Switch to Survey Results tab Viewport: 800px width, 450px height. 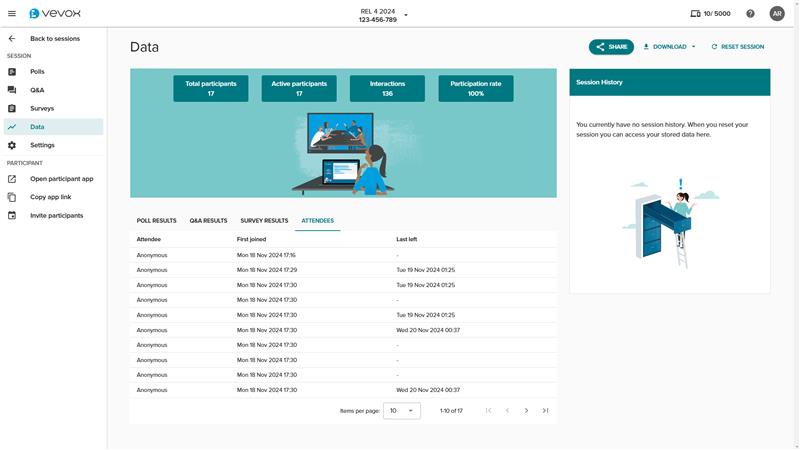click(264, 221)
